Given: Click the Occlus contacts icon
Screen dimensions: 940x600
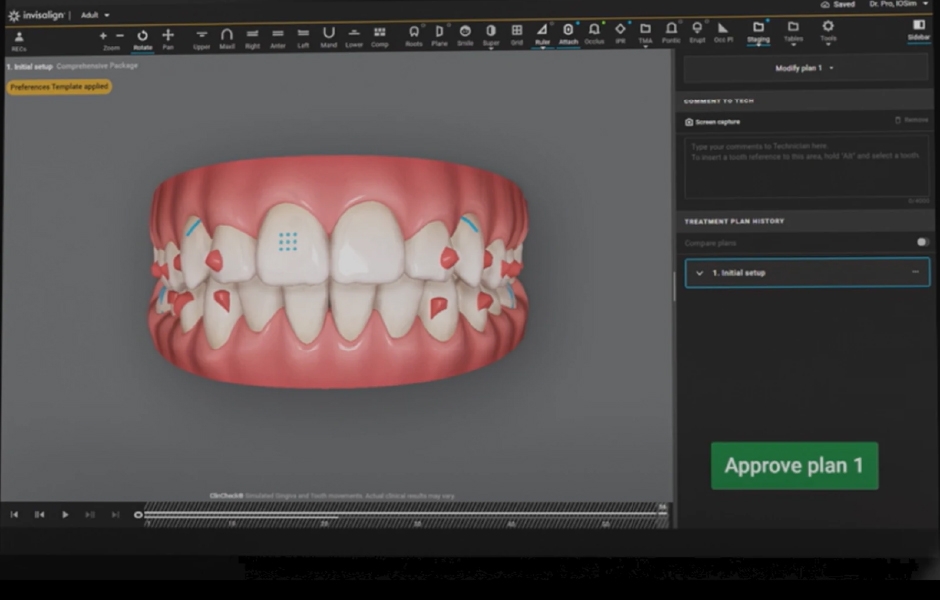Looking at the screenshot, I should pyautogui.click(x=594, y=32).
